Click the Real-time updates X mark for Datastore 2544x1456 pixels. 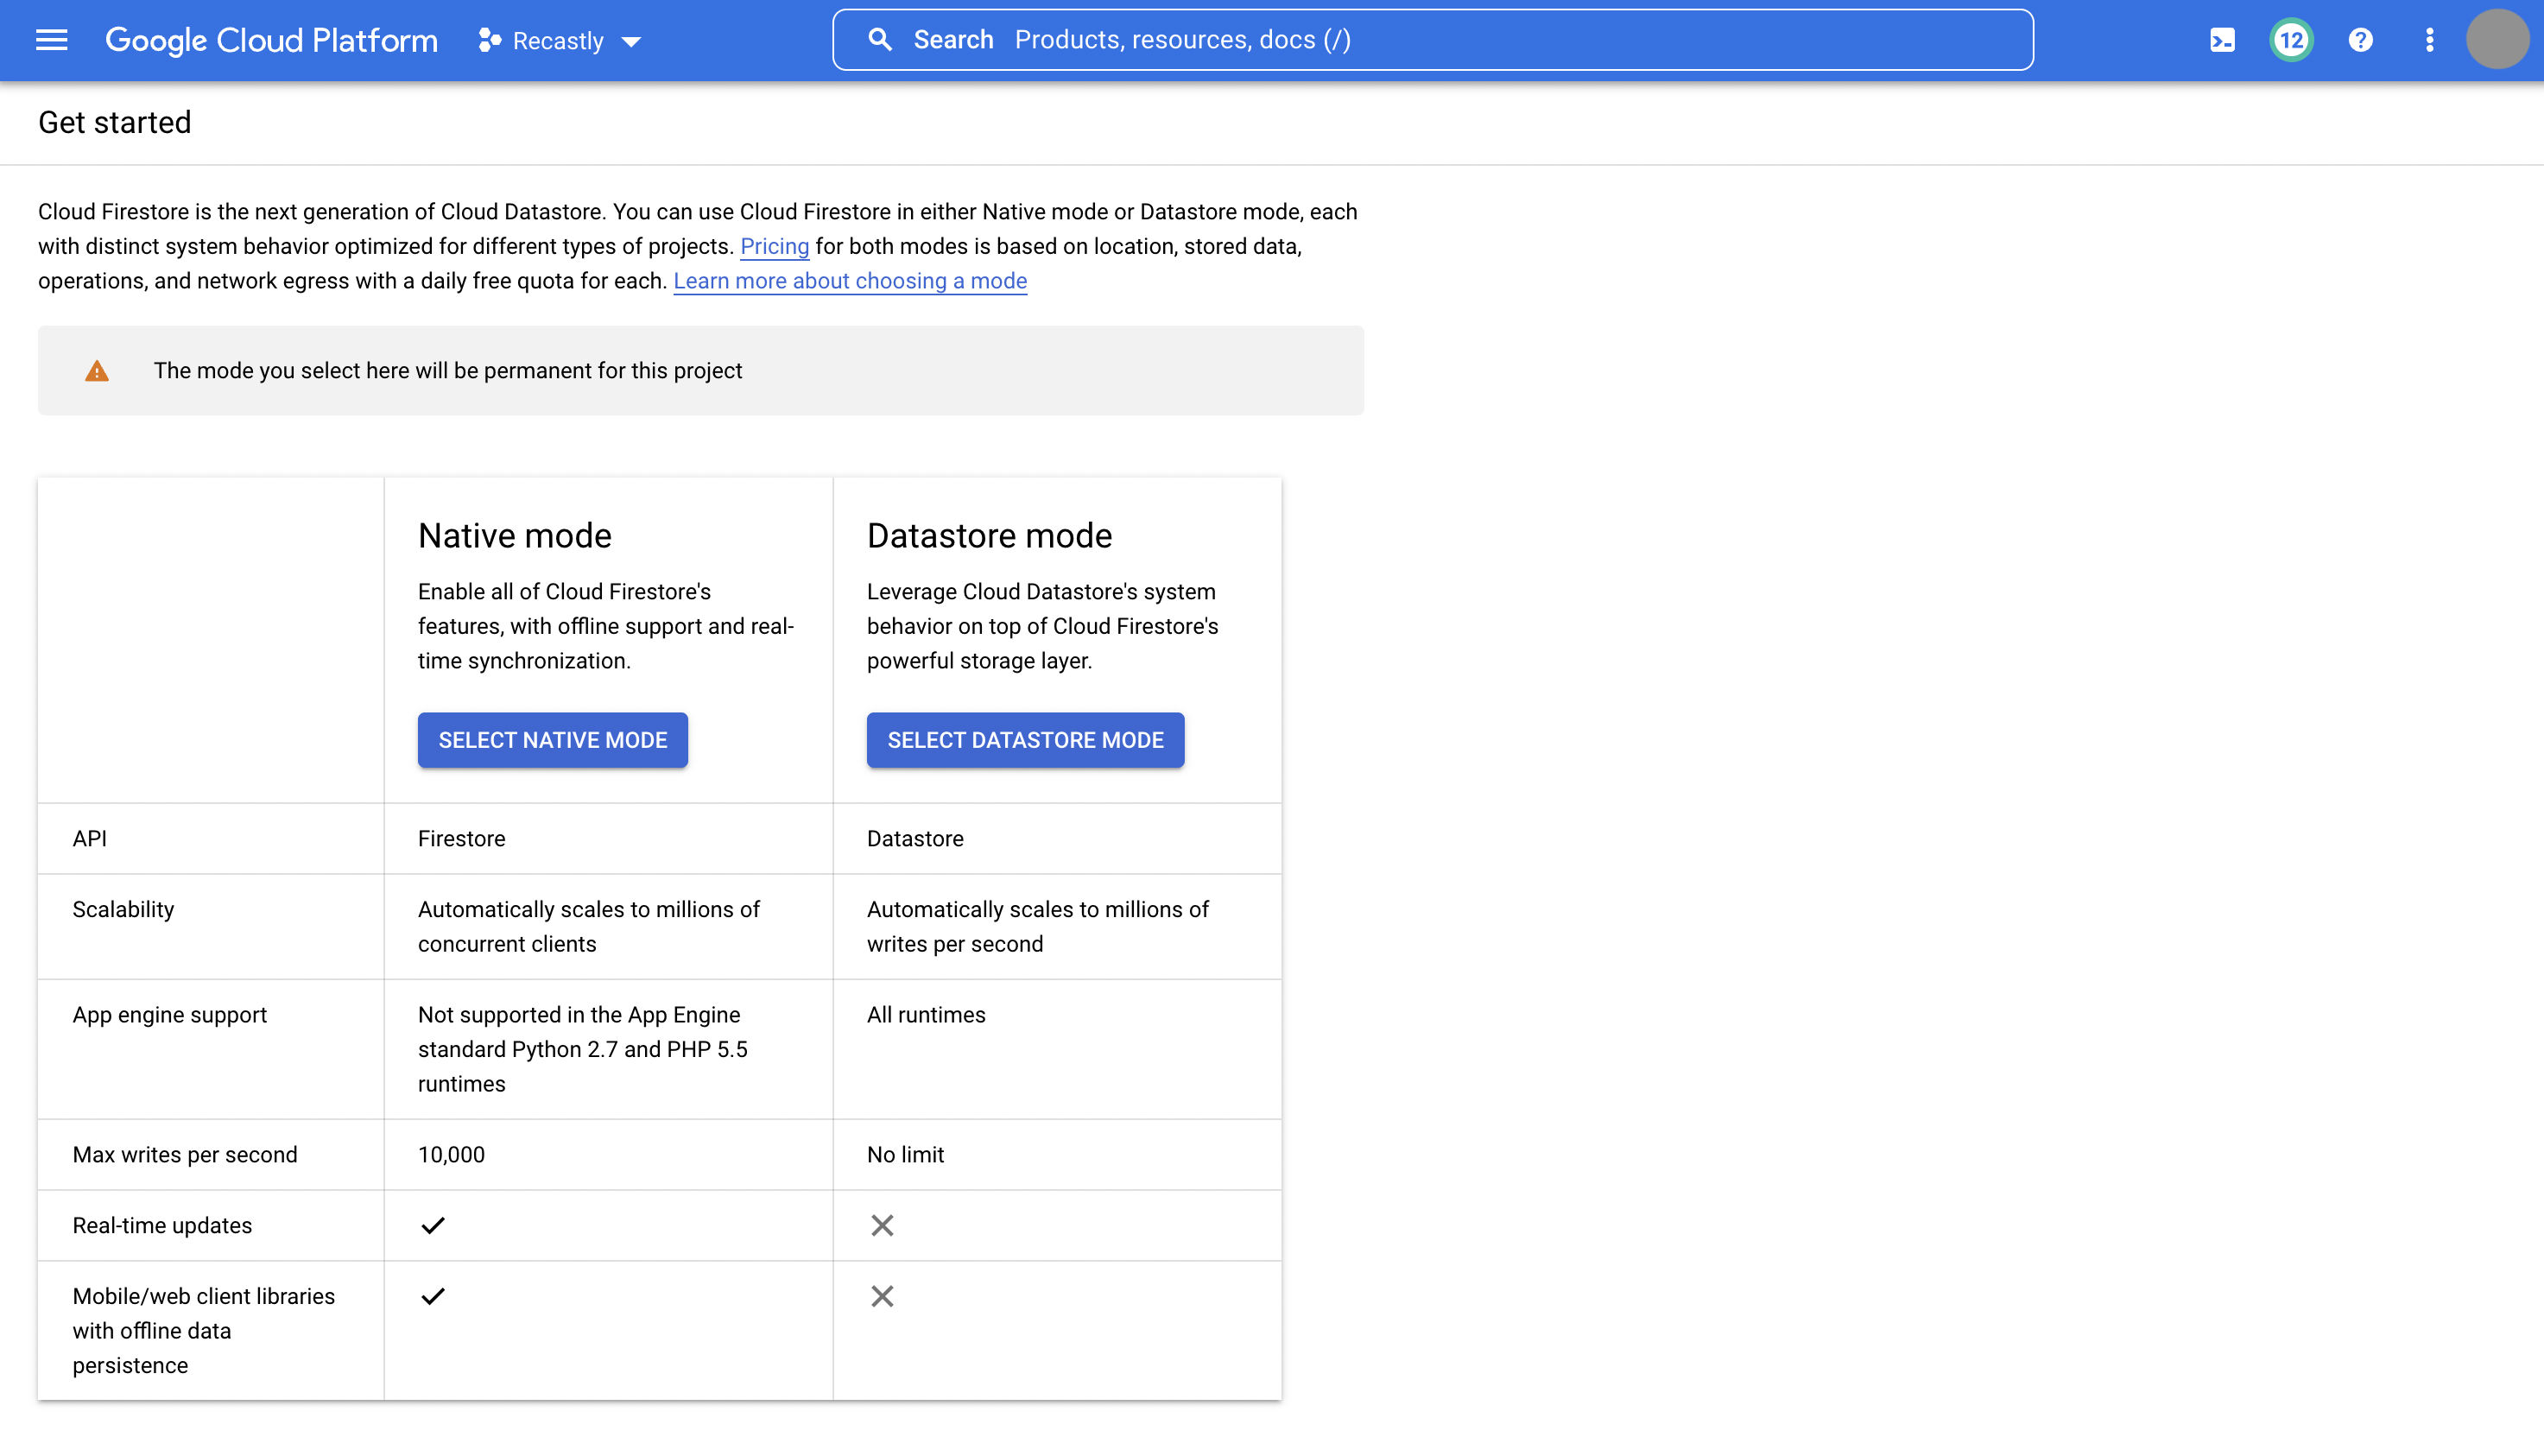pyautogui.click(x=881, y=1225)
